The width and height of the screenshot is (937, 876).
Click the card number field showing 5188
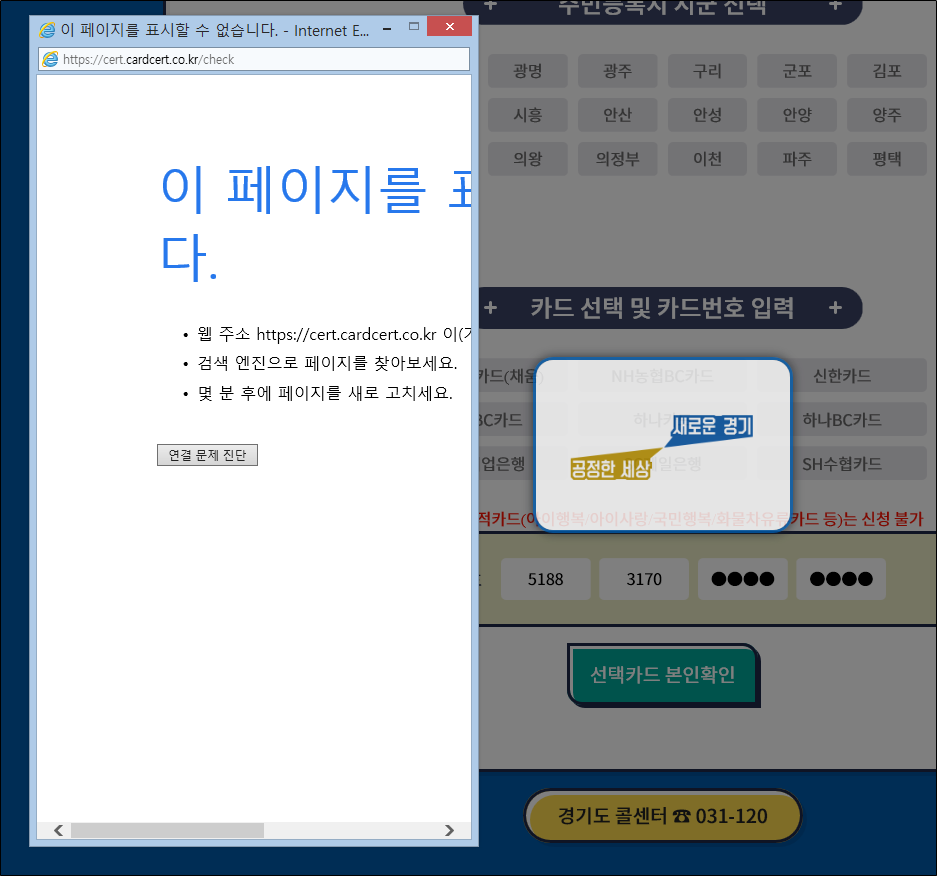click(x=546, y=579)
